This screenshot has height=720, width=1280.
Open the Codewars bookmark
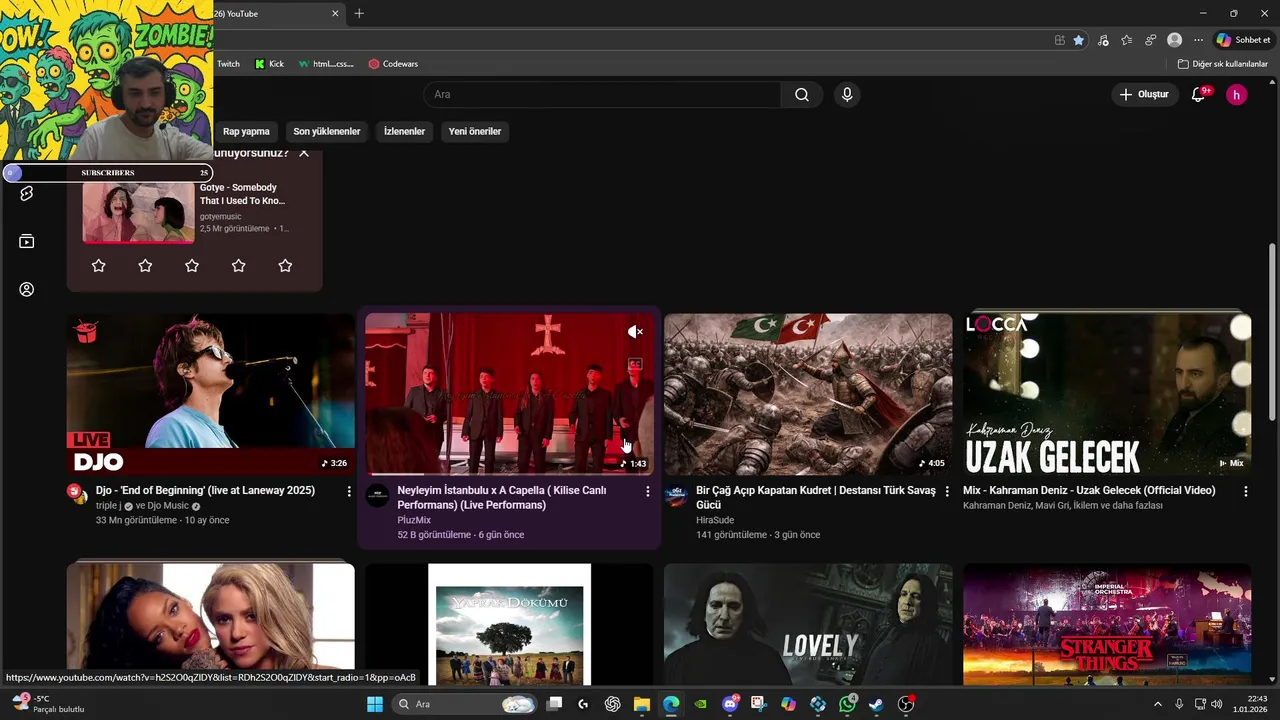pyautogui.click(x=393, y=63)
